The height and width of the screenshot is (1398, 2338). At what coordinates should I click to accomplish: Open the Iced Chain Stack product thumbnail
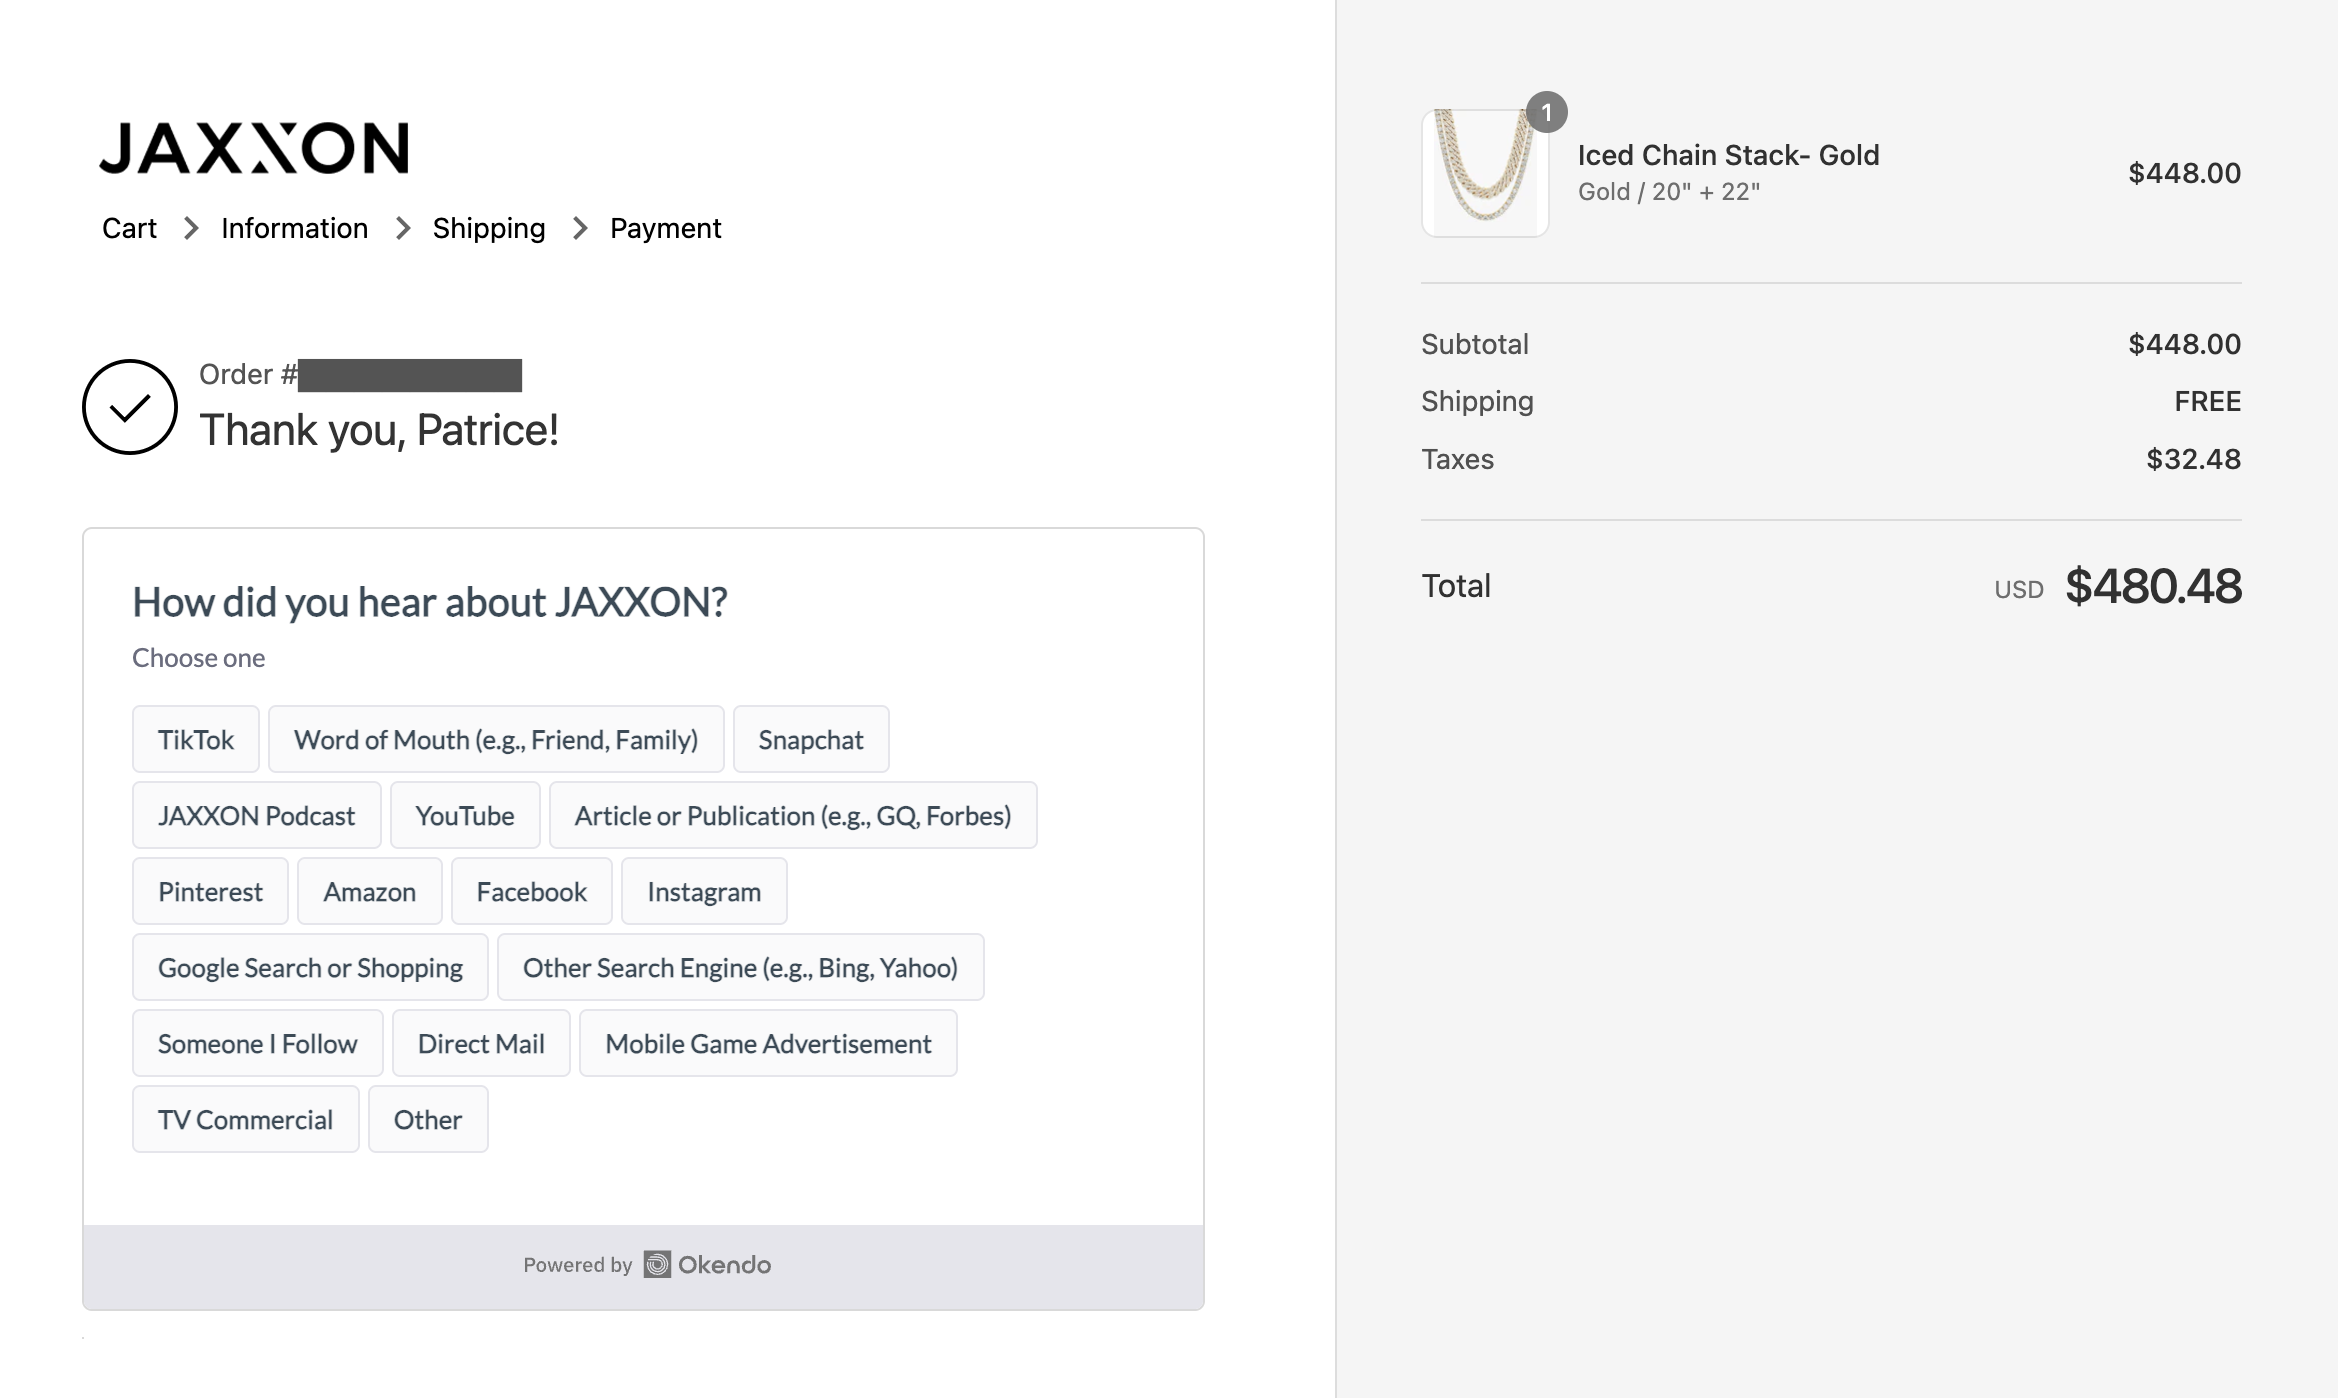coord(1485,173)
